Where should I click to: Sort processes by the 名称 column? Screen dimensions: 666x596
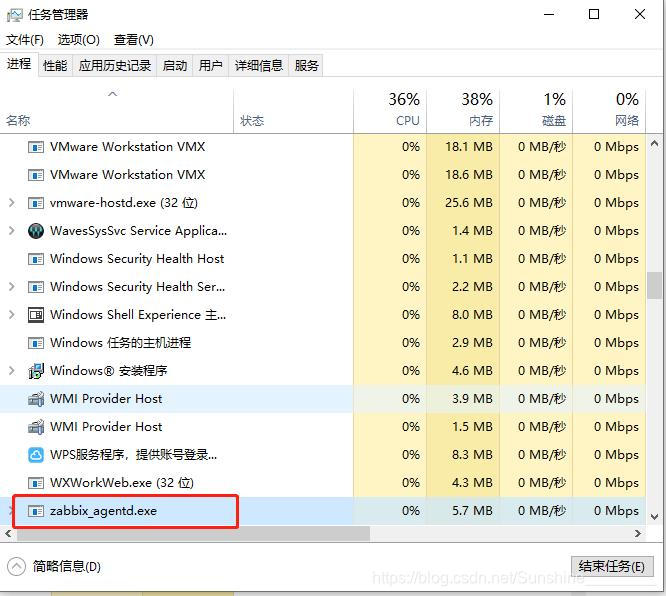[116, 111]
